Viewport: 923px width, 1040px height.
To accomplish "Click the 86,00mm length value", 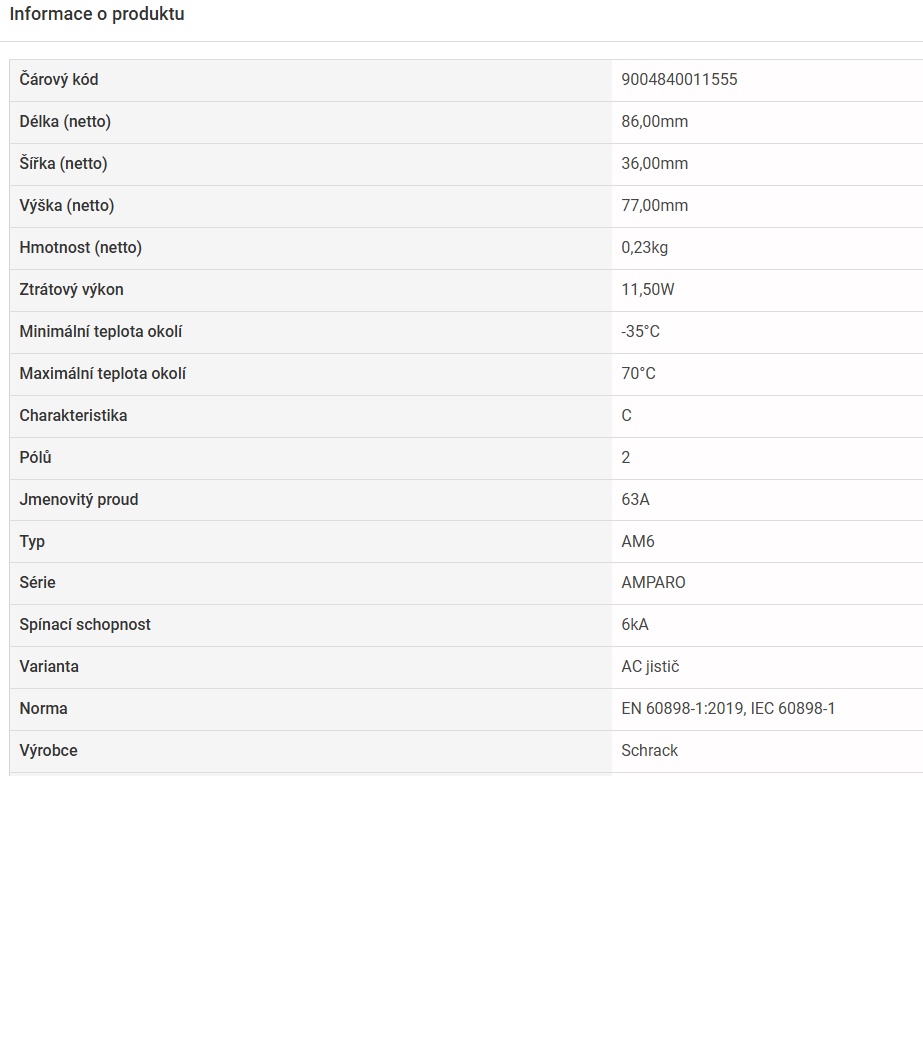I will pos(654,122).
